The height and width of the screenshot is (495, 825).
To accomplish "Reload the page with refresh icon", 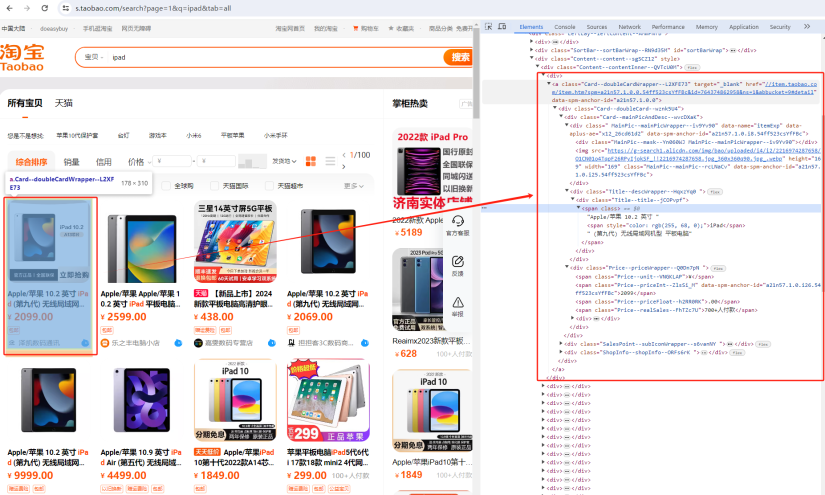I will 45,8.
